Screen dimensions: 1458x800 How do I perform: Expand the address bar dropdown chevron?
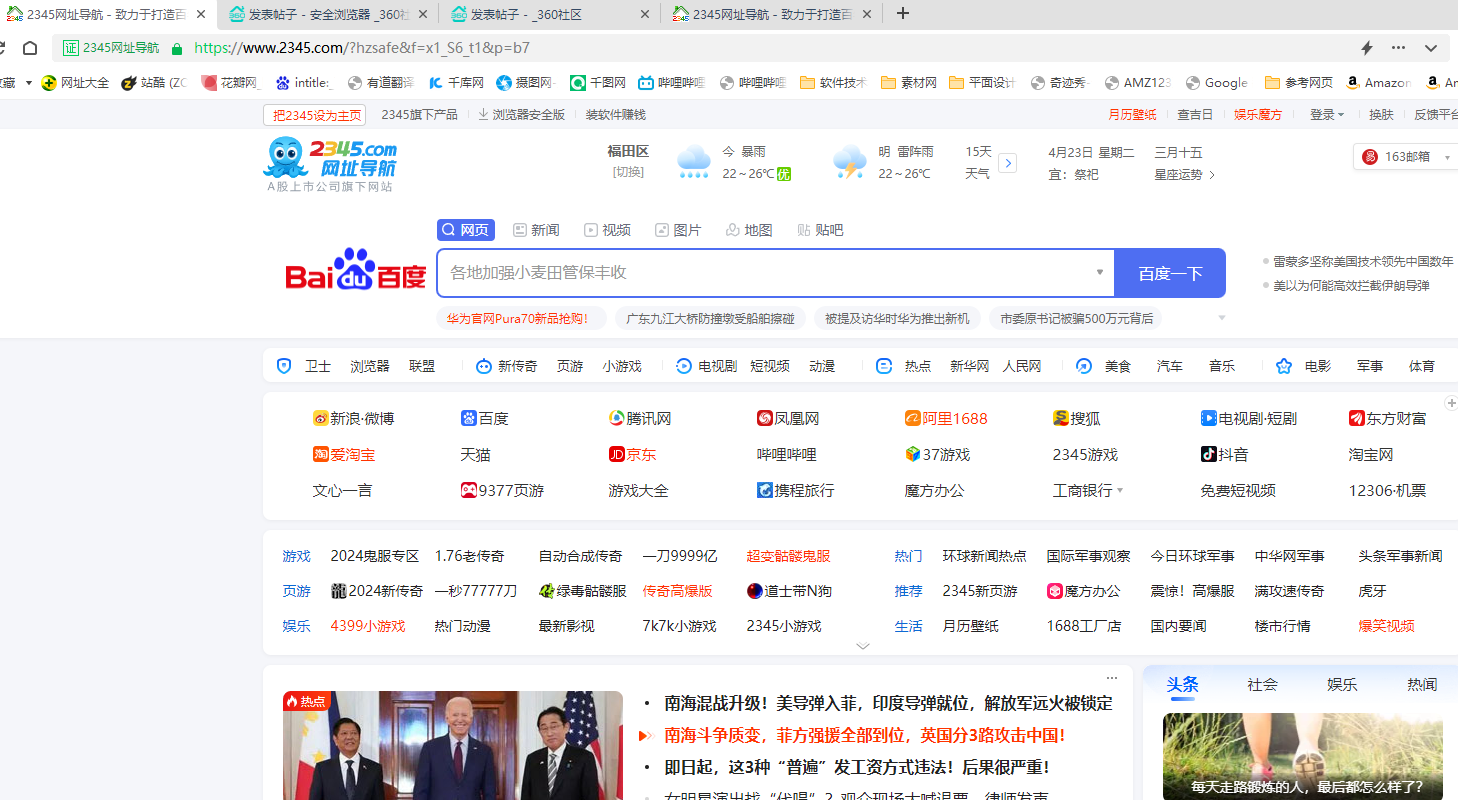(1431, 48)
